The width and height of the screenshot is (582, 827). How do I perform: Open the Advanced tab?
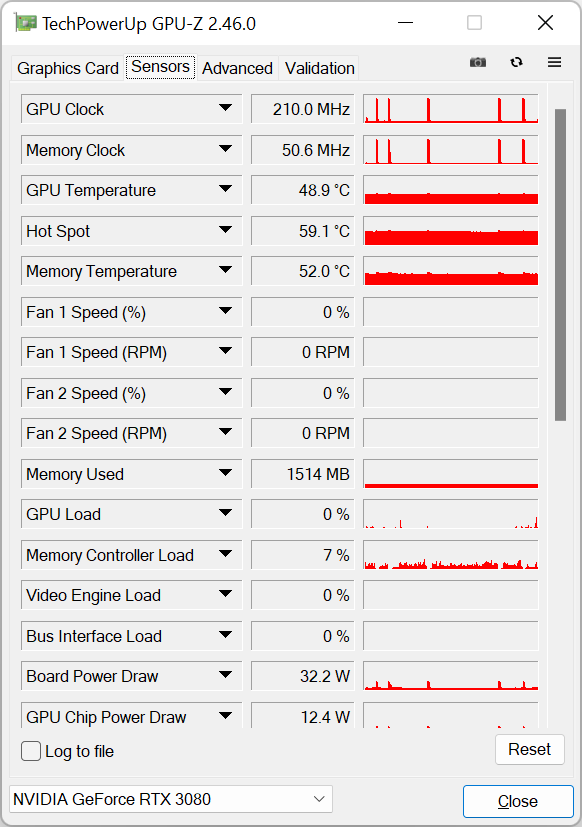point(237,68)
